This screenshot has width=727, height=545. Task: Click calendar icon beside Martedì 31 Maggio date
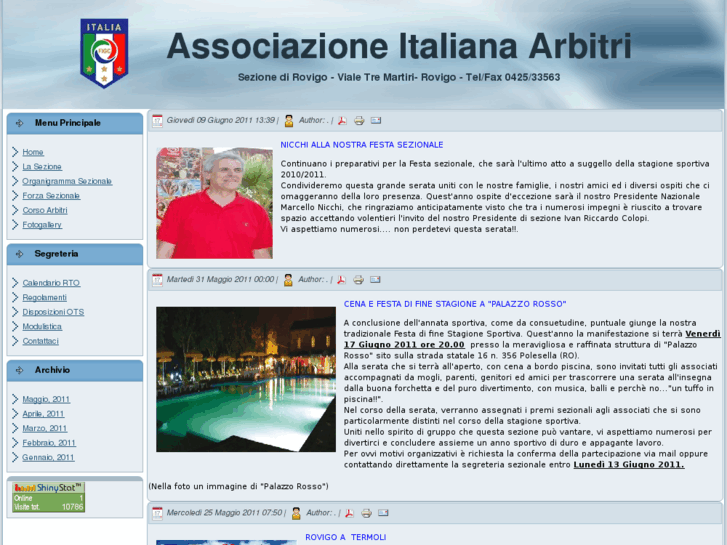[158, 280]
